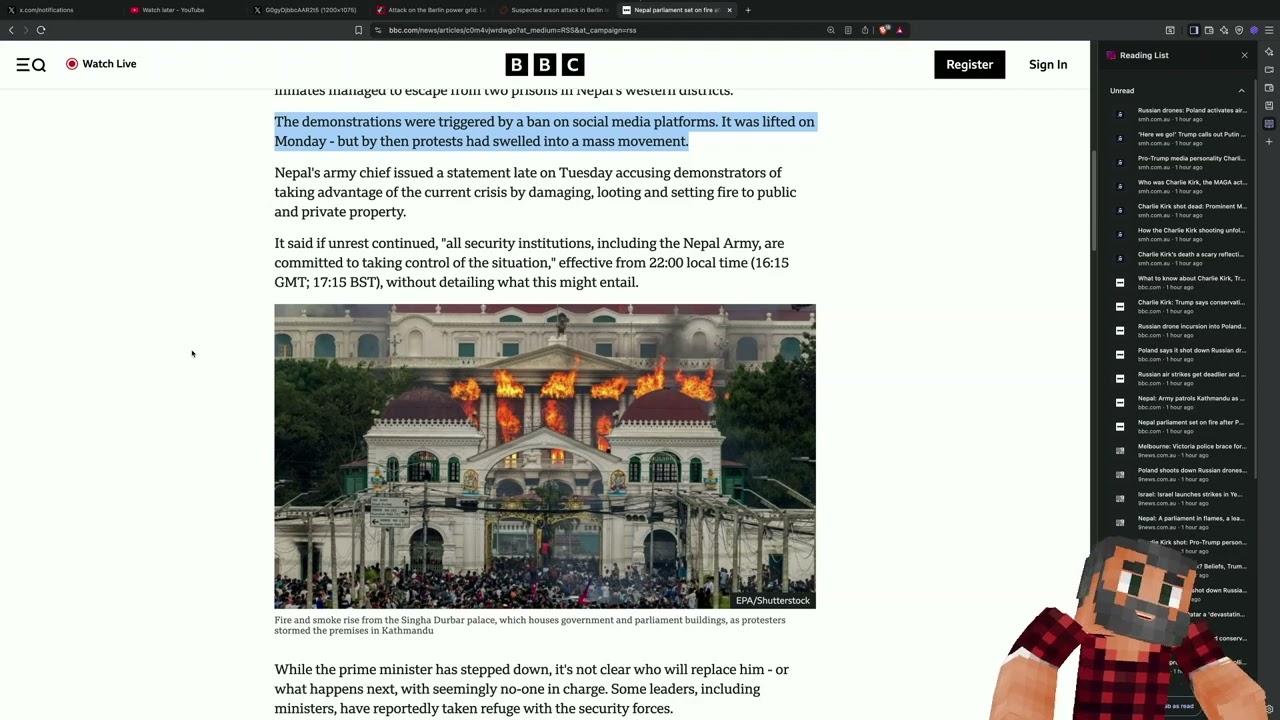Close the Nepal parliament set on fire tab
This screenshot has width=1280, height=720.
pyautogui.click(x=729, y=10)
